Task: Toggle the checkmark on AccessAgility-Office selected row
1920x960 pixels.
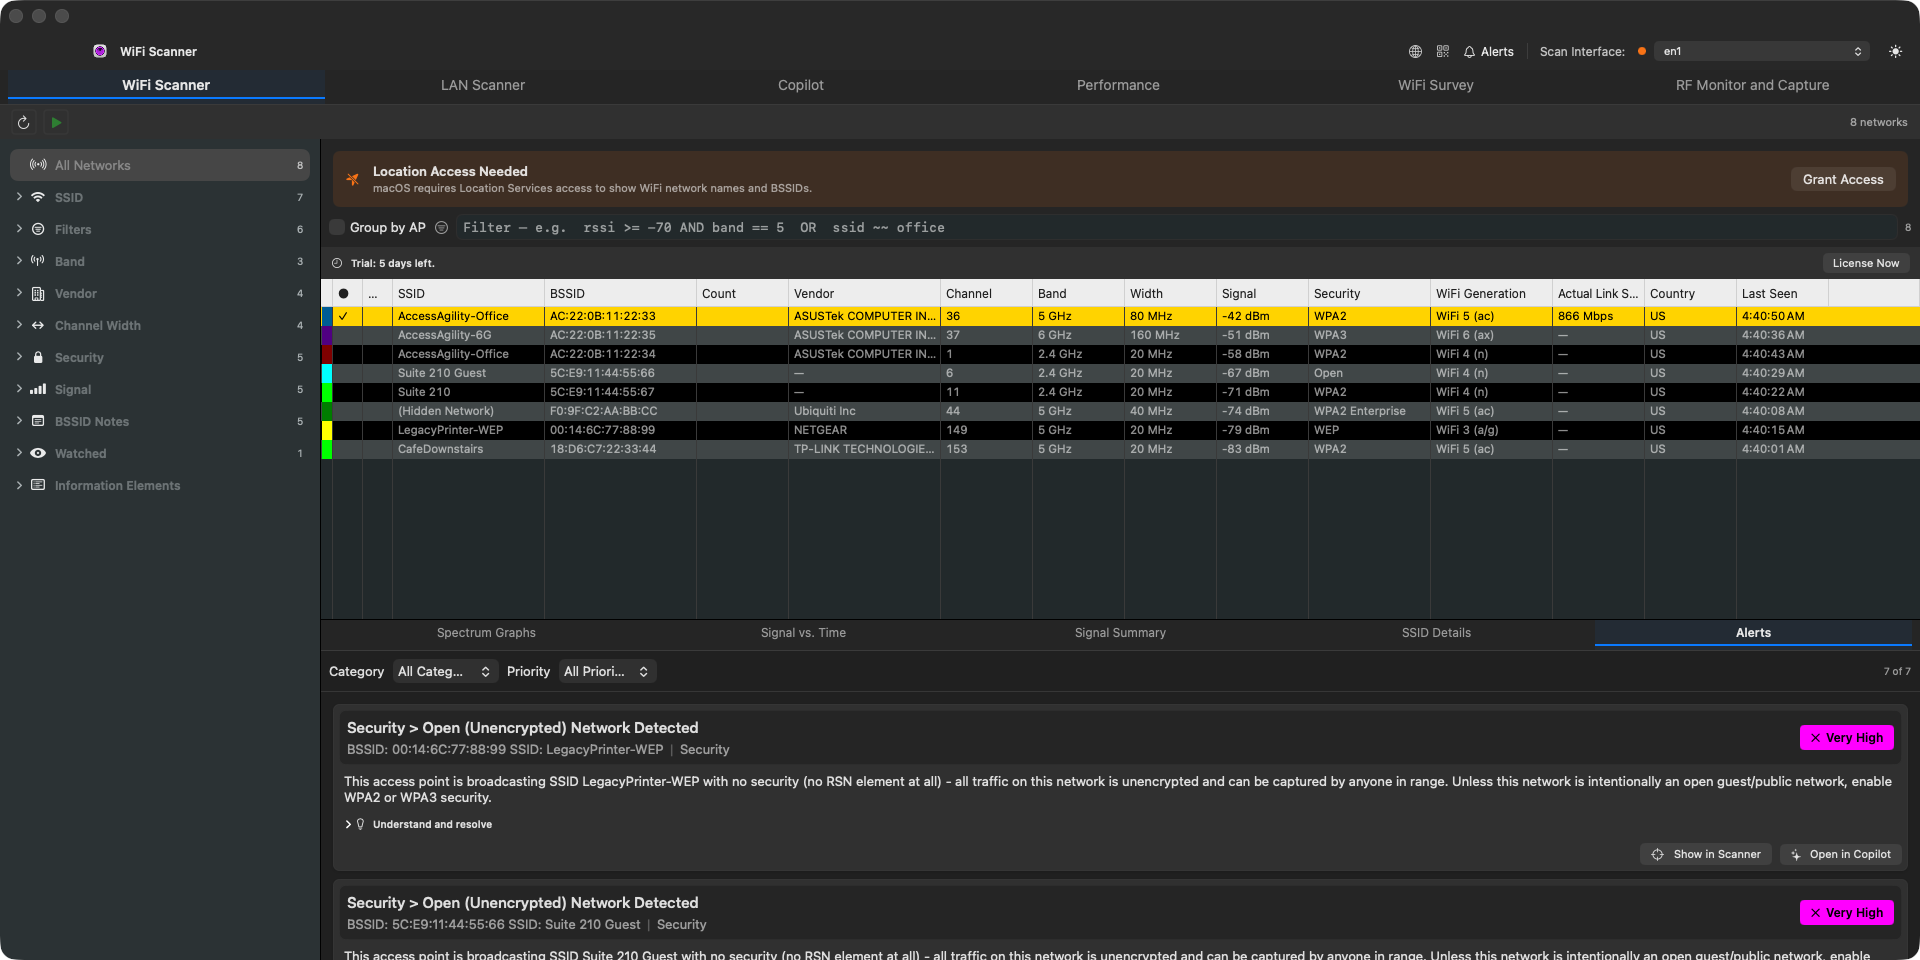Action: (x=343, y=316)
